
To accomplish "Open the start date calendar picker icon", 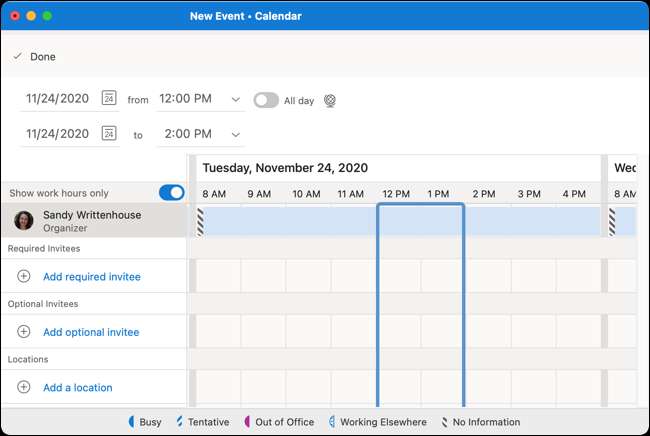I will (110, 99).
